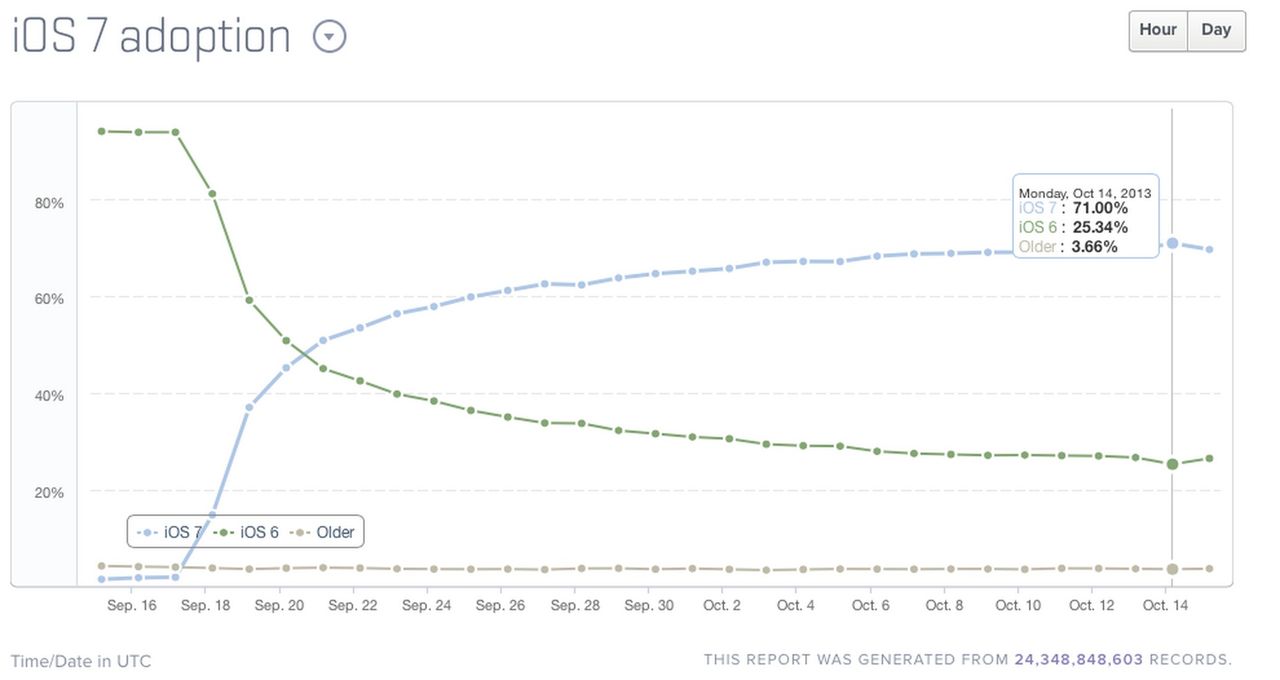1280x680 pixels.
Task: Click the 24,348,848,603 records count
Action: click(1078, 660)
